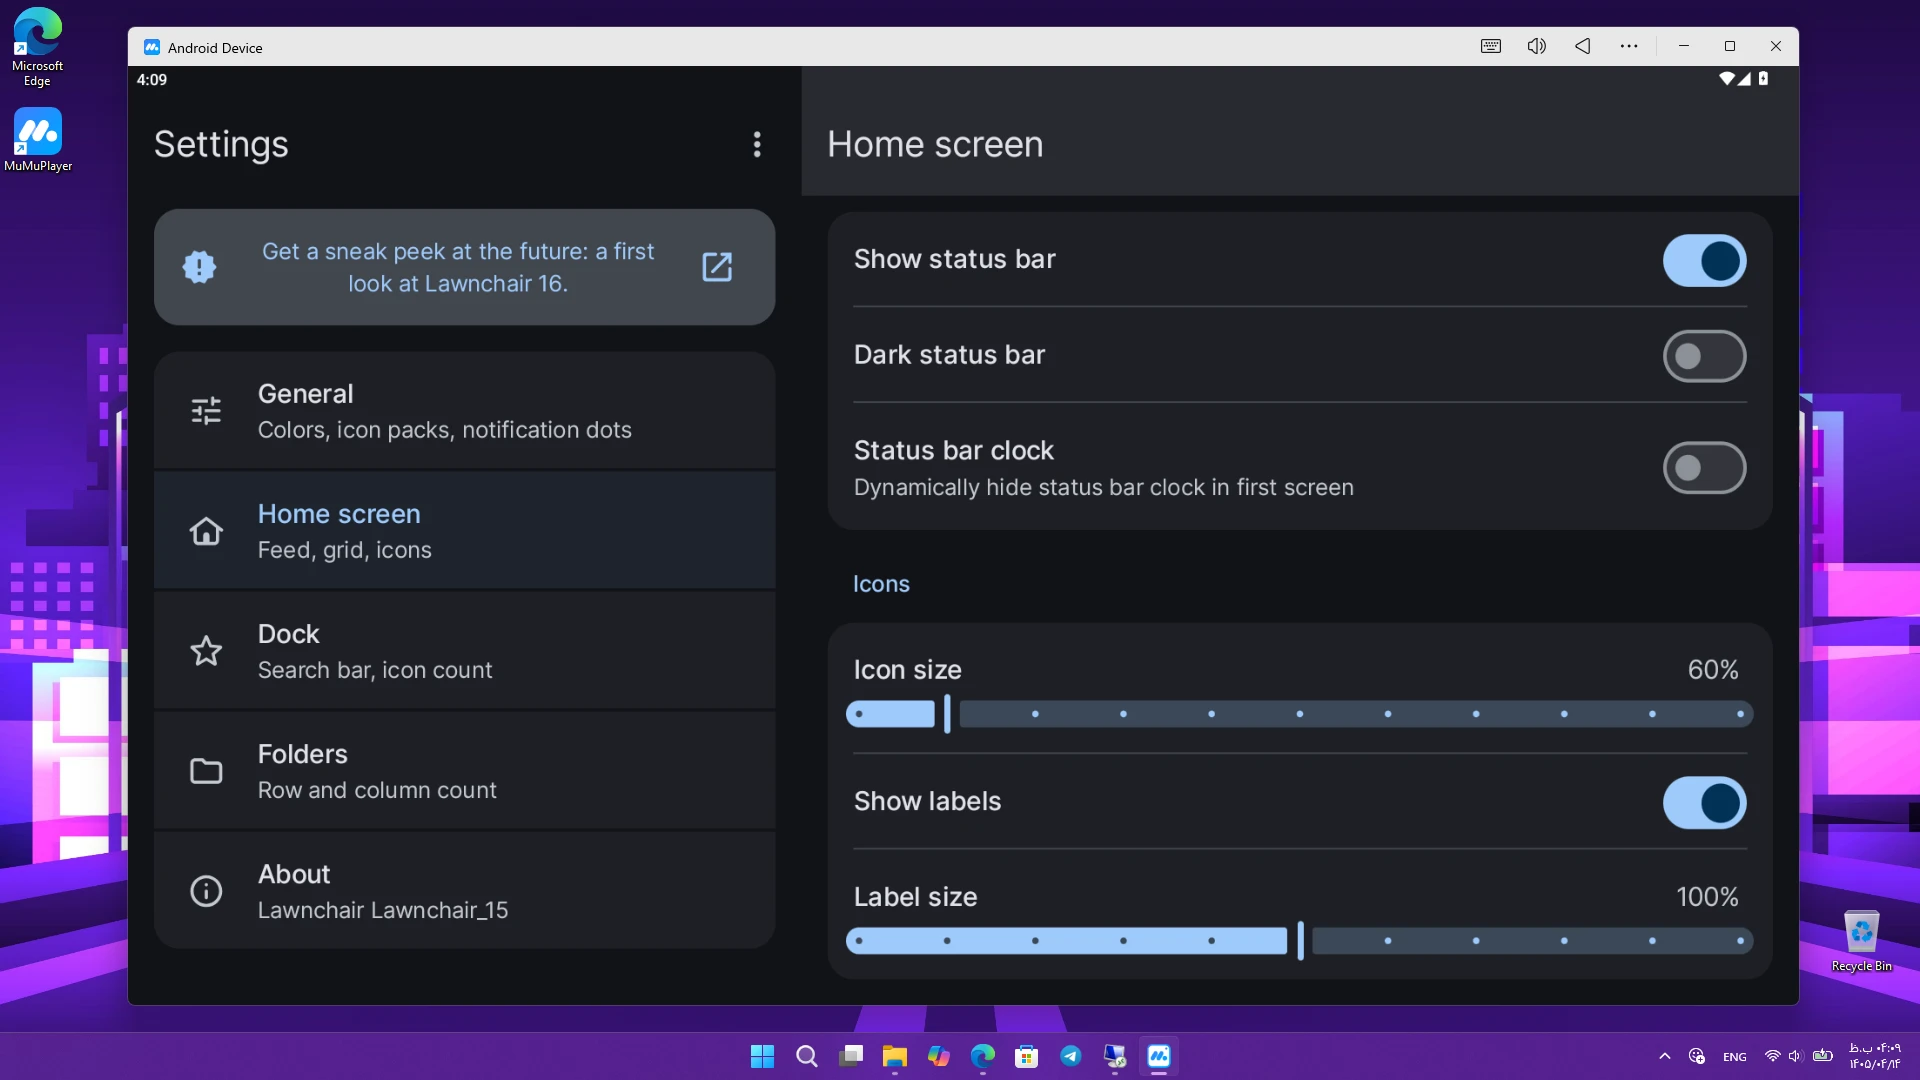1920x1080 pixels.
Task: Select the Home screen settings category
Action: coord(465,531)
